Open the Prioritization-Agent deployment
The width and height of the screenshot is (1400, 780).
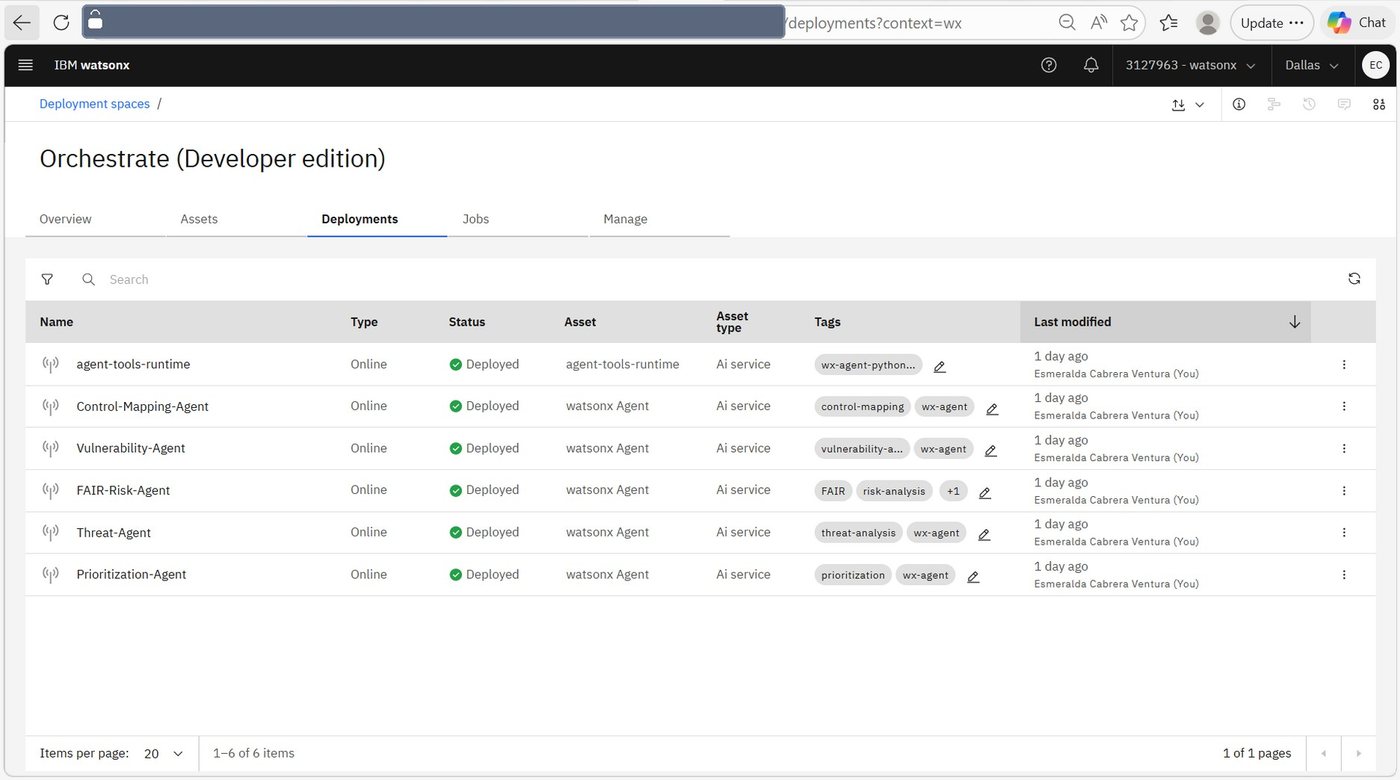[131, 574]
